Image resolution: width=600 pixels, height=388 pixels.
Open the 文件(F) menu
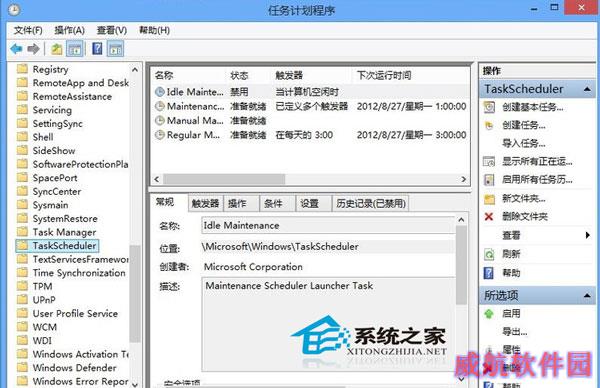(28, 30)
